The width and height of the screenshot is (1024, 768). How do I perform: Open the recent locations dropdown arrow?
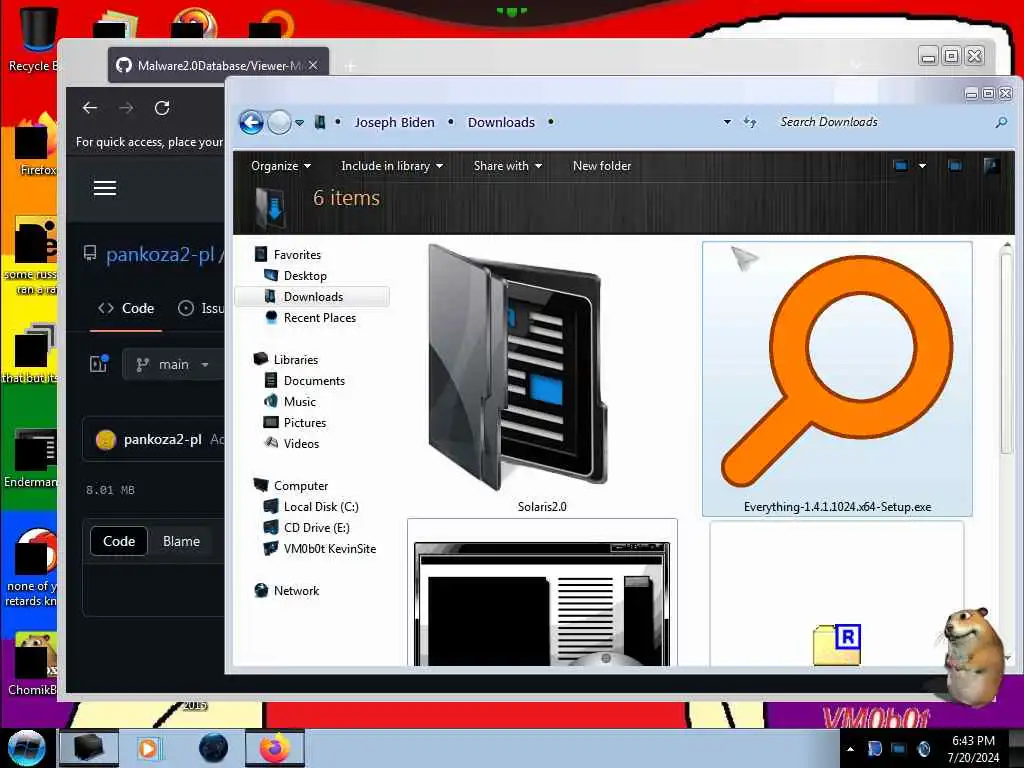click(x=299, y=123)
